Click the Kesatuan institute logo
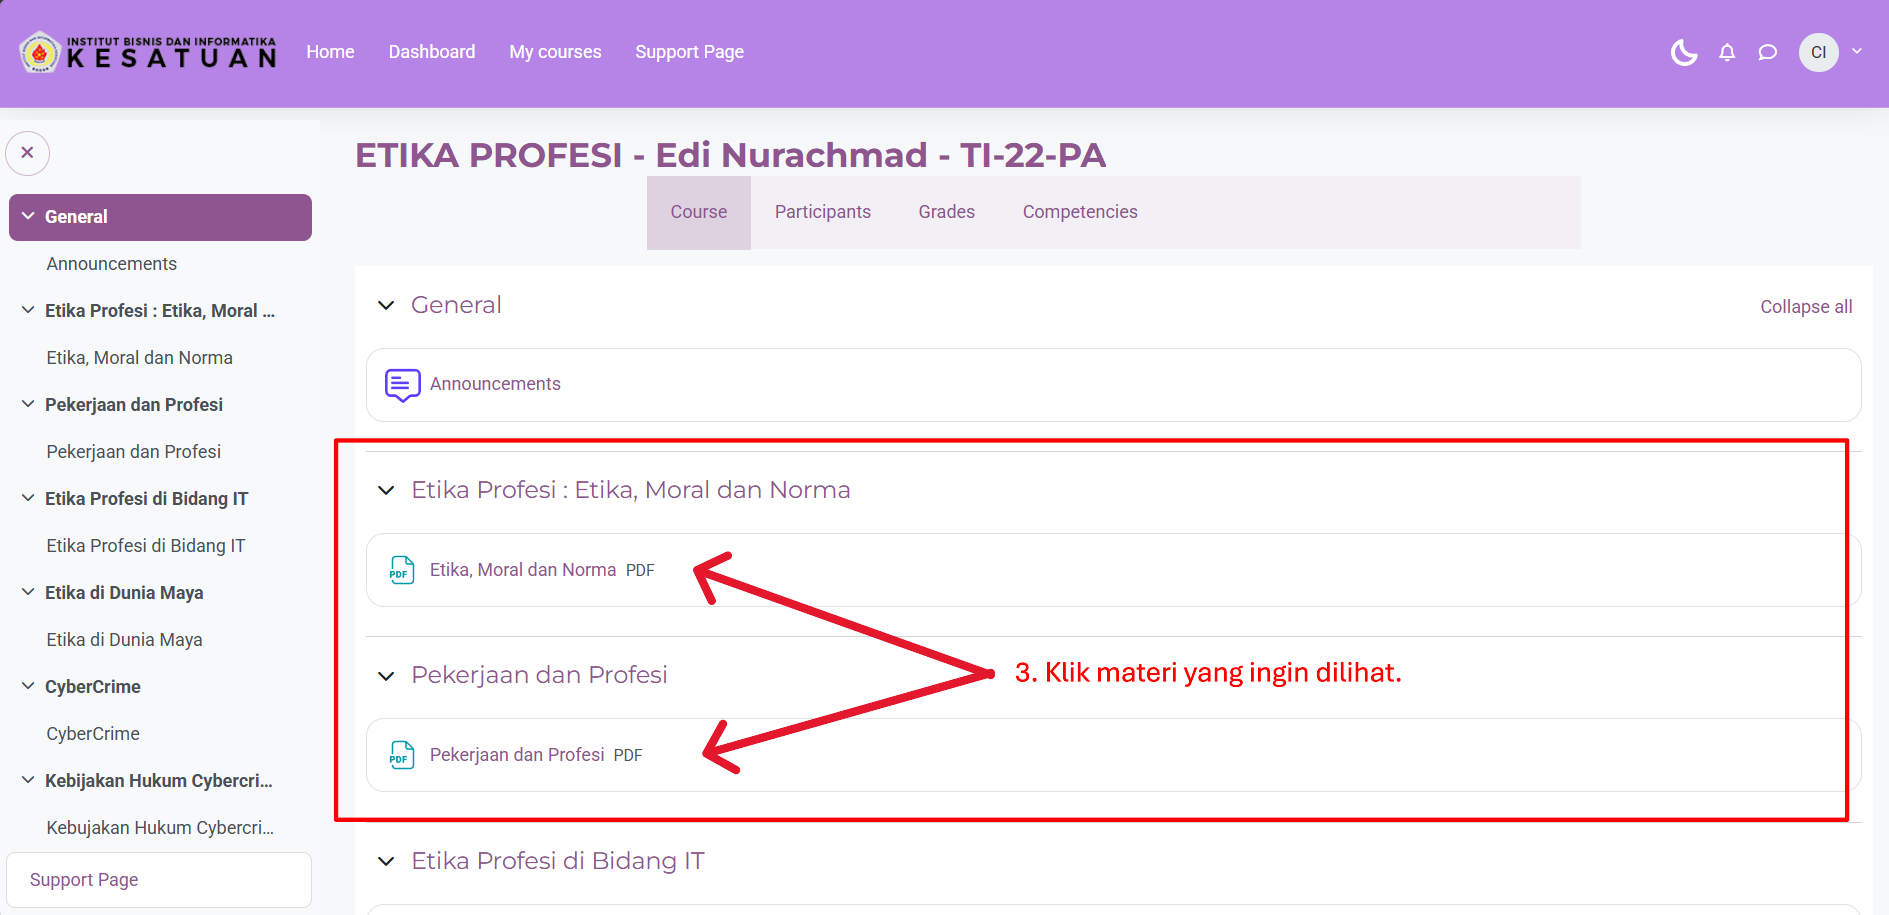This screenshot has width=1889, height=915. pyautogui.click(x=148, y=53)
